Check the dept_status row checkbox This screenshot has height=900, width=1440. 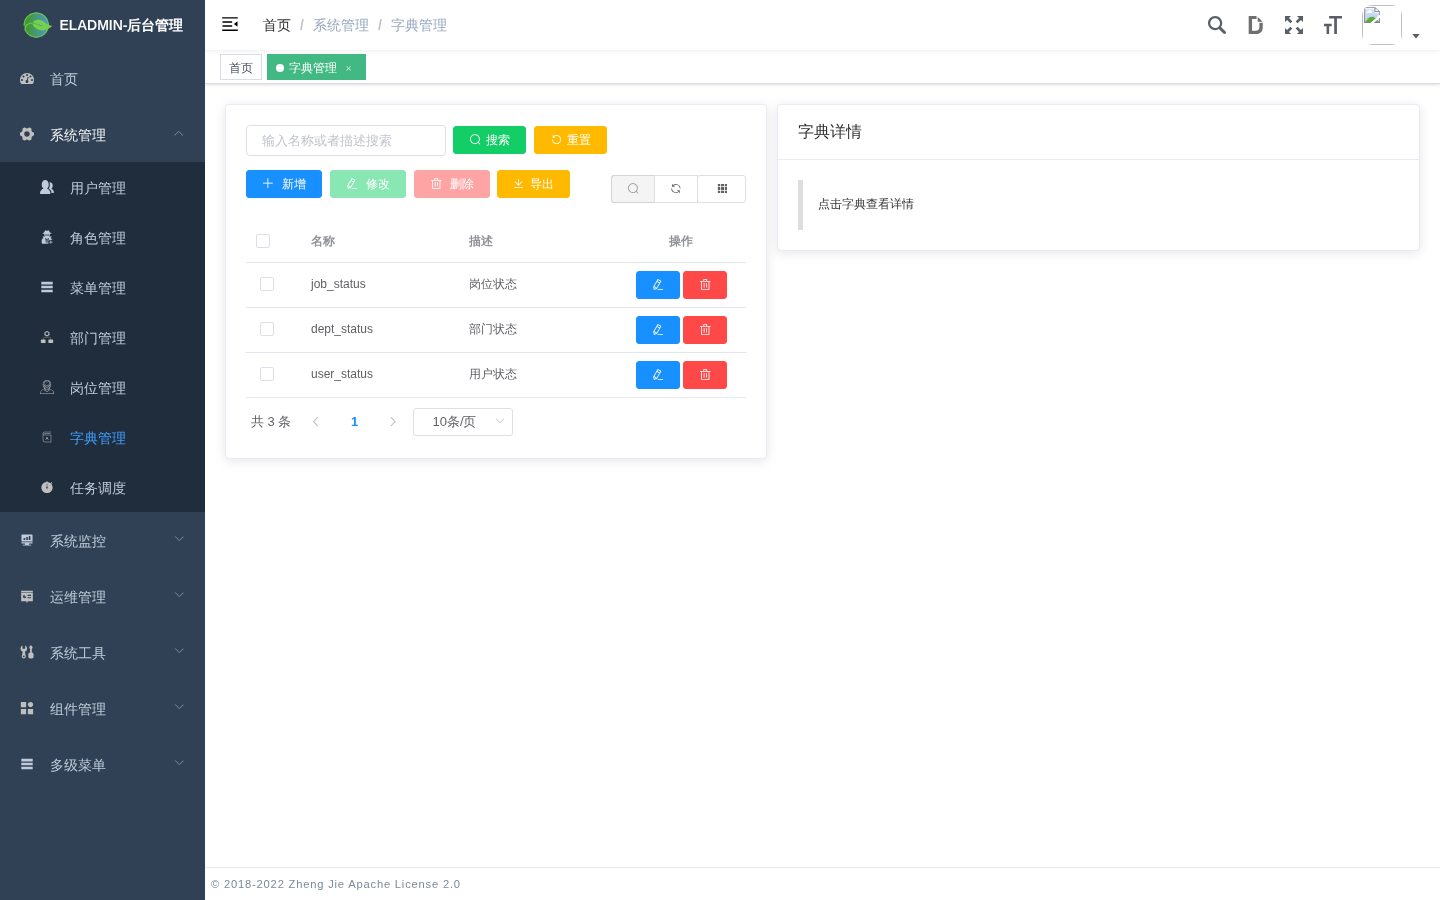267,329
